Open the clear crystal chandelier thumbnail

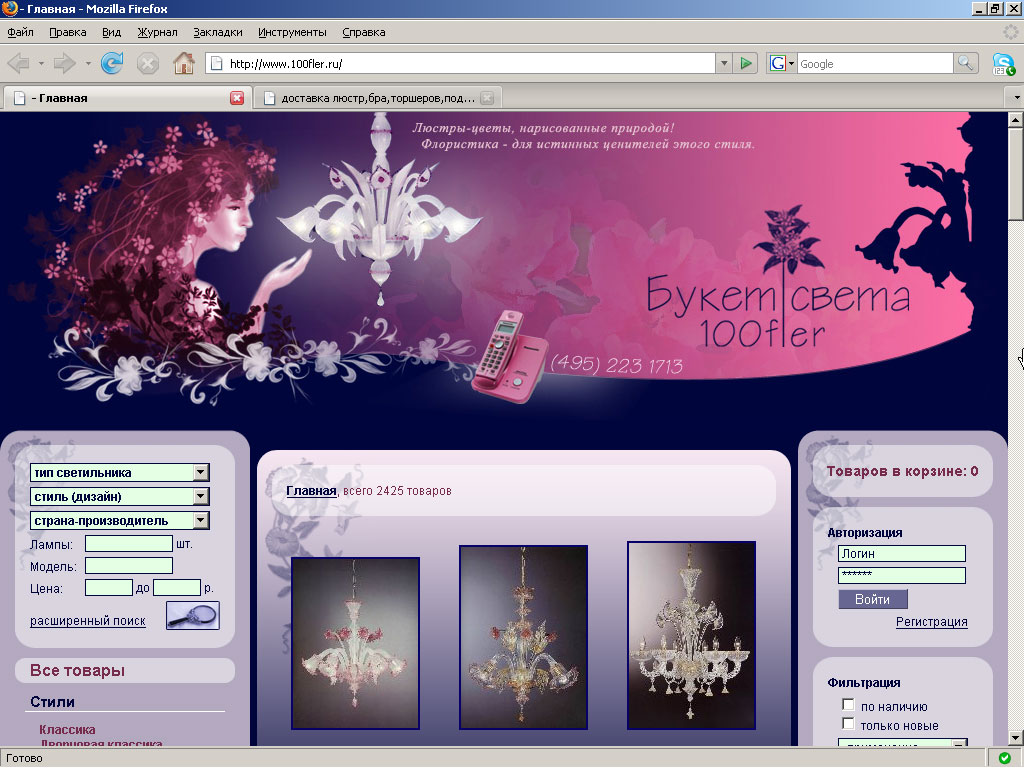tap(692, 635)
